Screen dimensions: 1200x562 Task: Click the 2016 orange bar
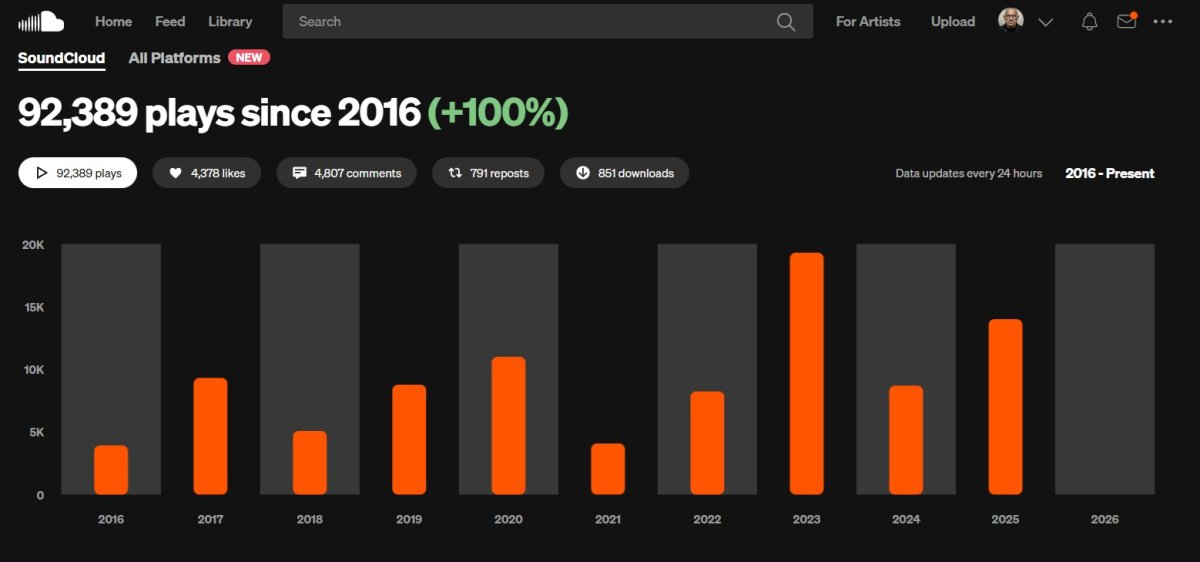click(x=111, y=470)
